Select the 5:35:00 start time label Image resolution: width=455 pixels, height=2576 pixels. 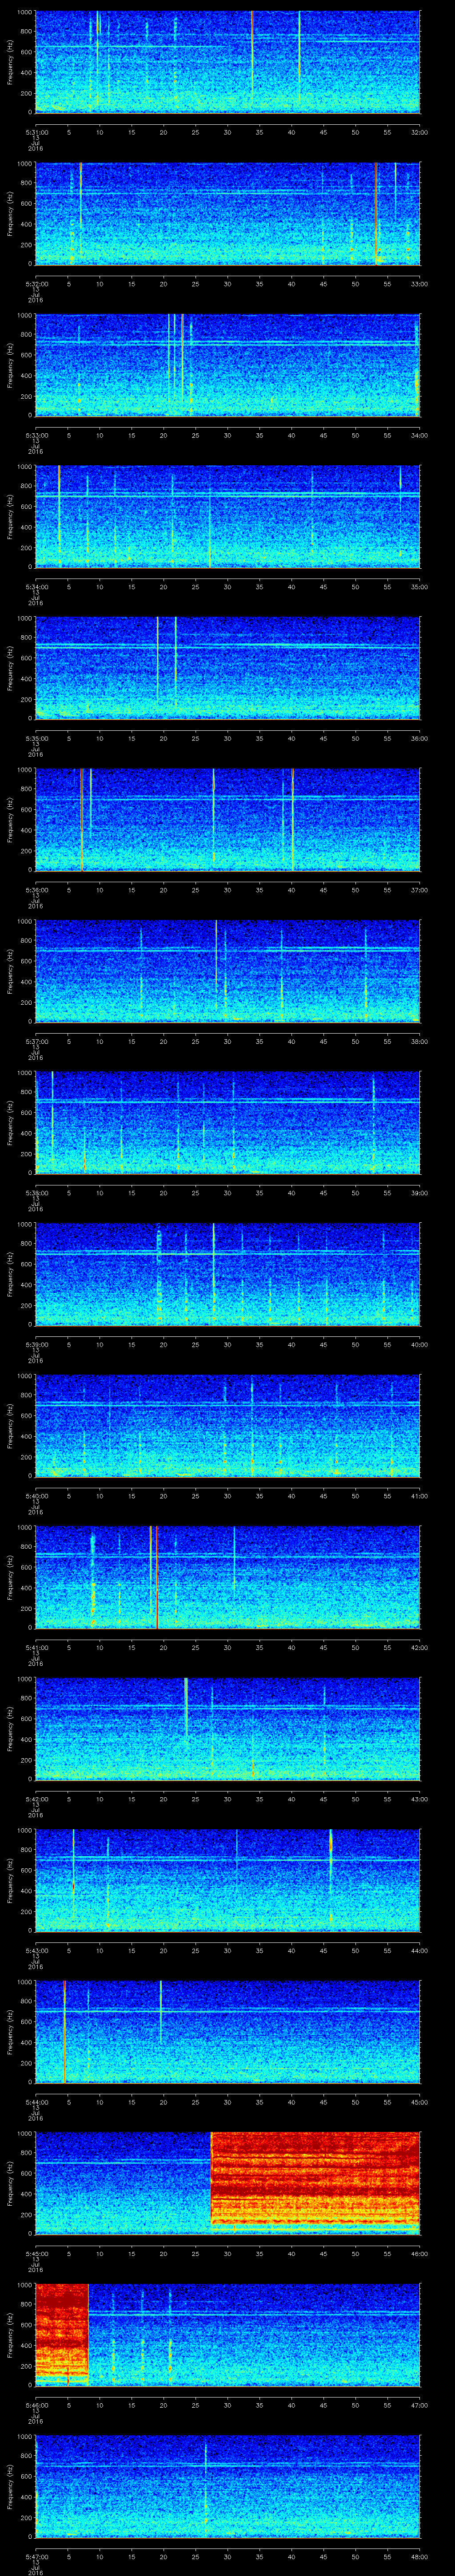pos(36,738)
